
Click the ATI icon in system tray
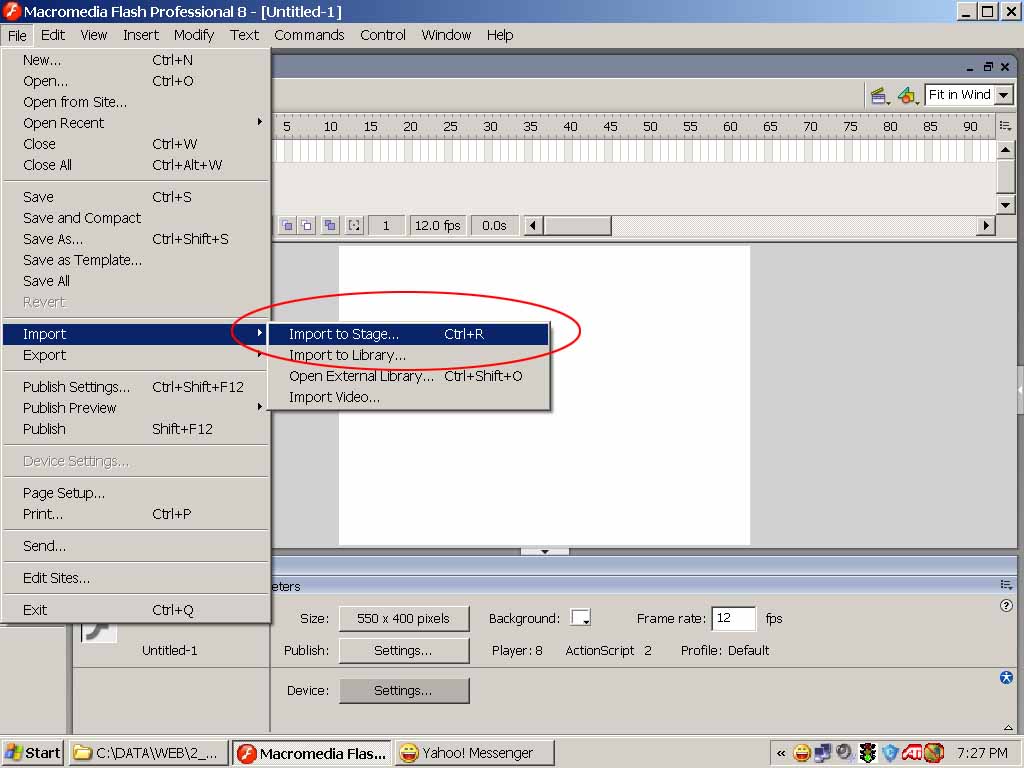(912, 753)
